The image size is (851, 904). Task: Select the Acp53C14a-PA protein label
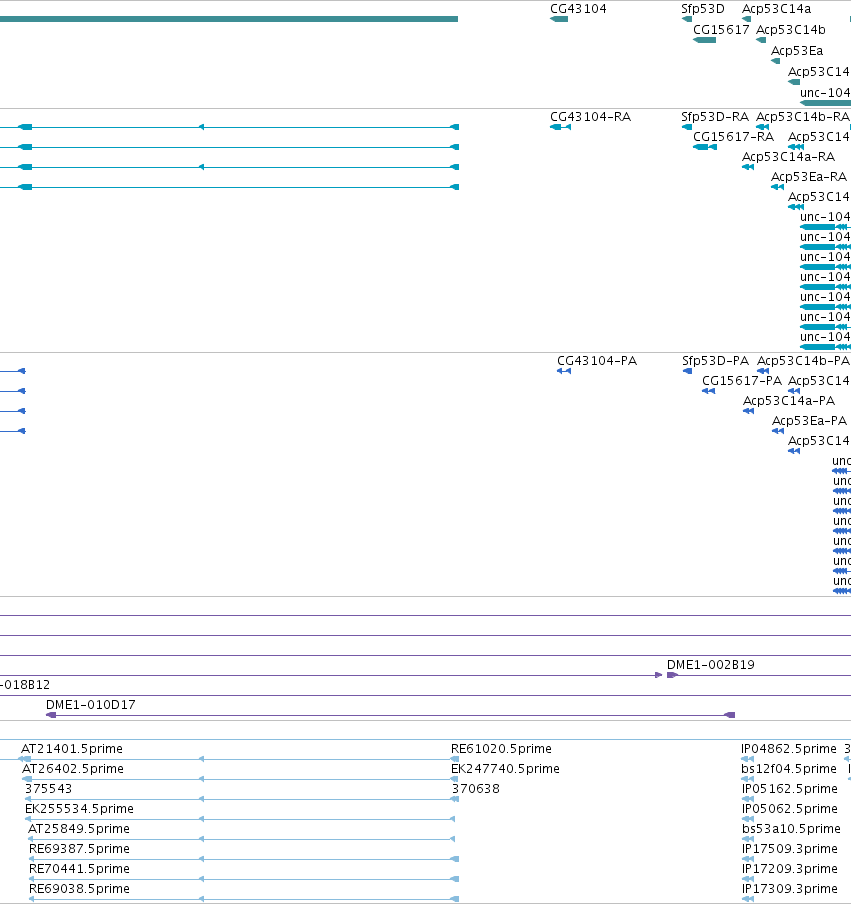click(x=789, y=400)
